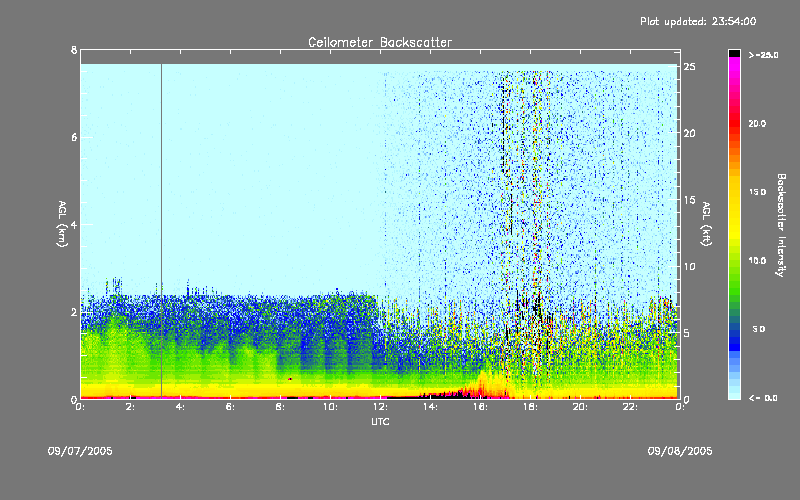
Task: Click the '2' km tick label on left axis
Action: (x=74, y=312)
